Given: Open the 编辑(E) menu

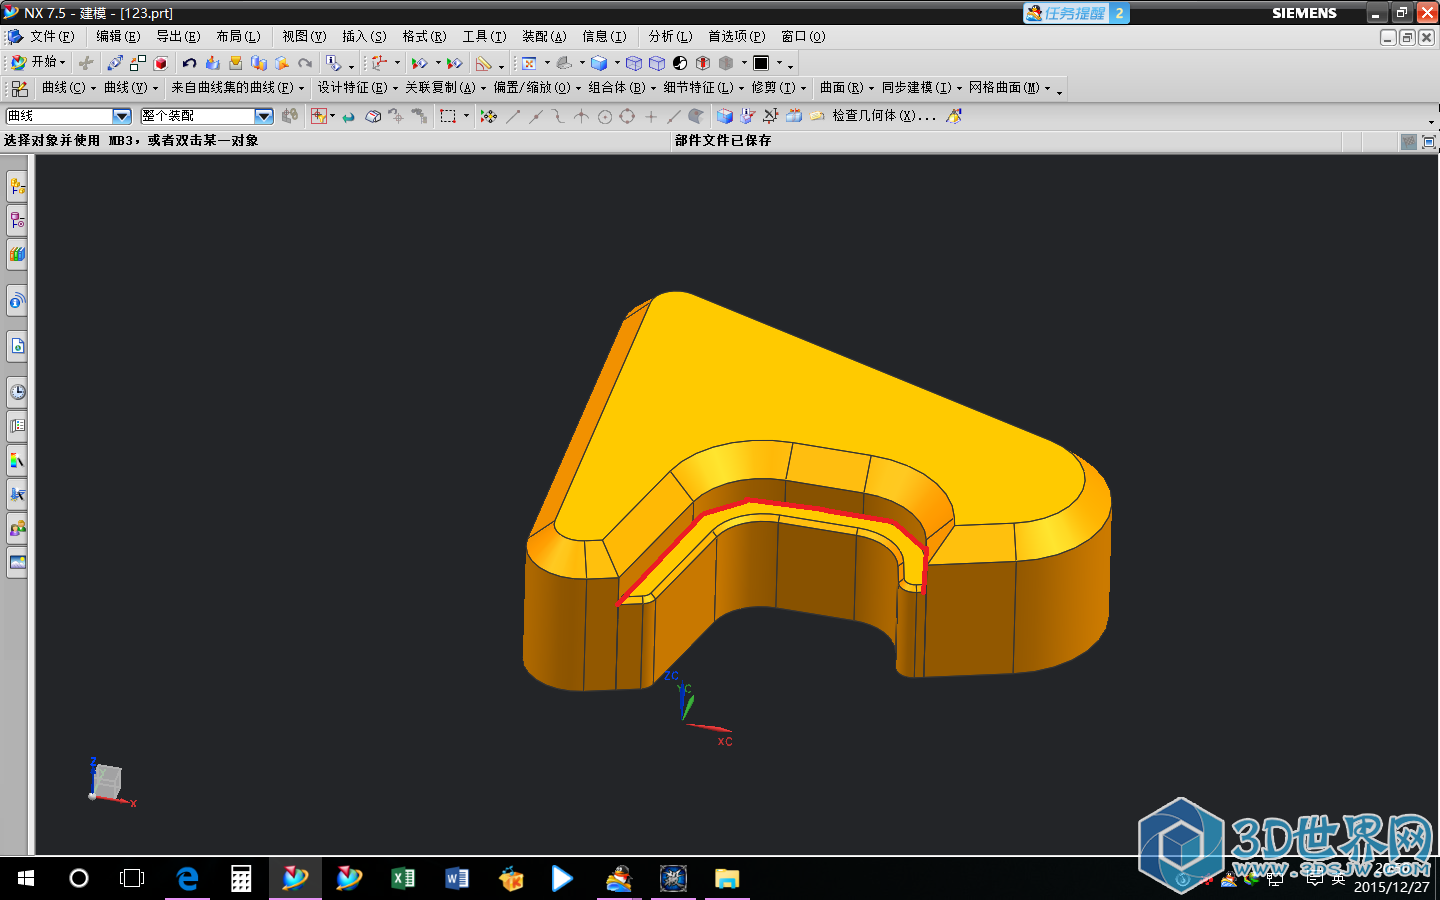Looking at the screenshot, I should click(x=118, y=36).
